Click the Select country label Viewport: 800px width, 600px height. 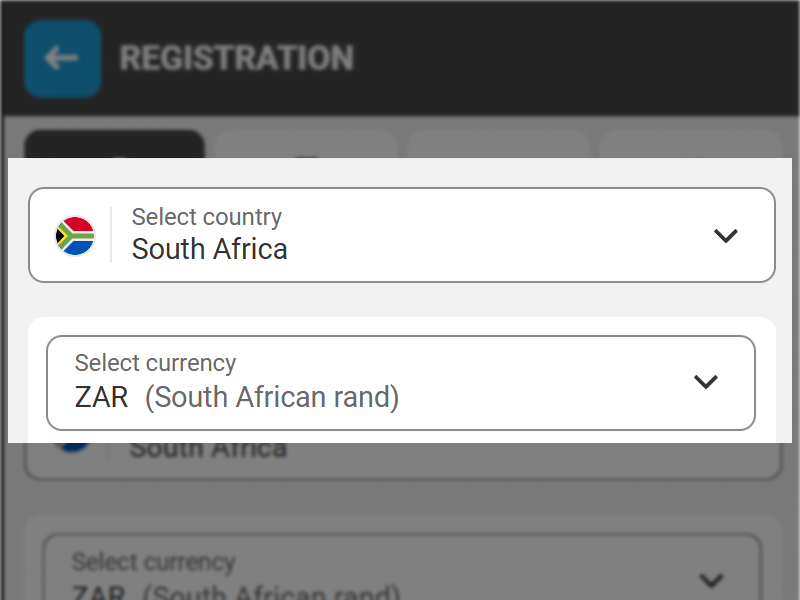pyautogui.click(x=206, y=217)
